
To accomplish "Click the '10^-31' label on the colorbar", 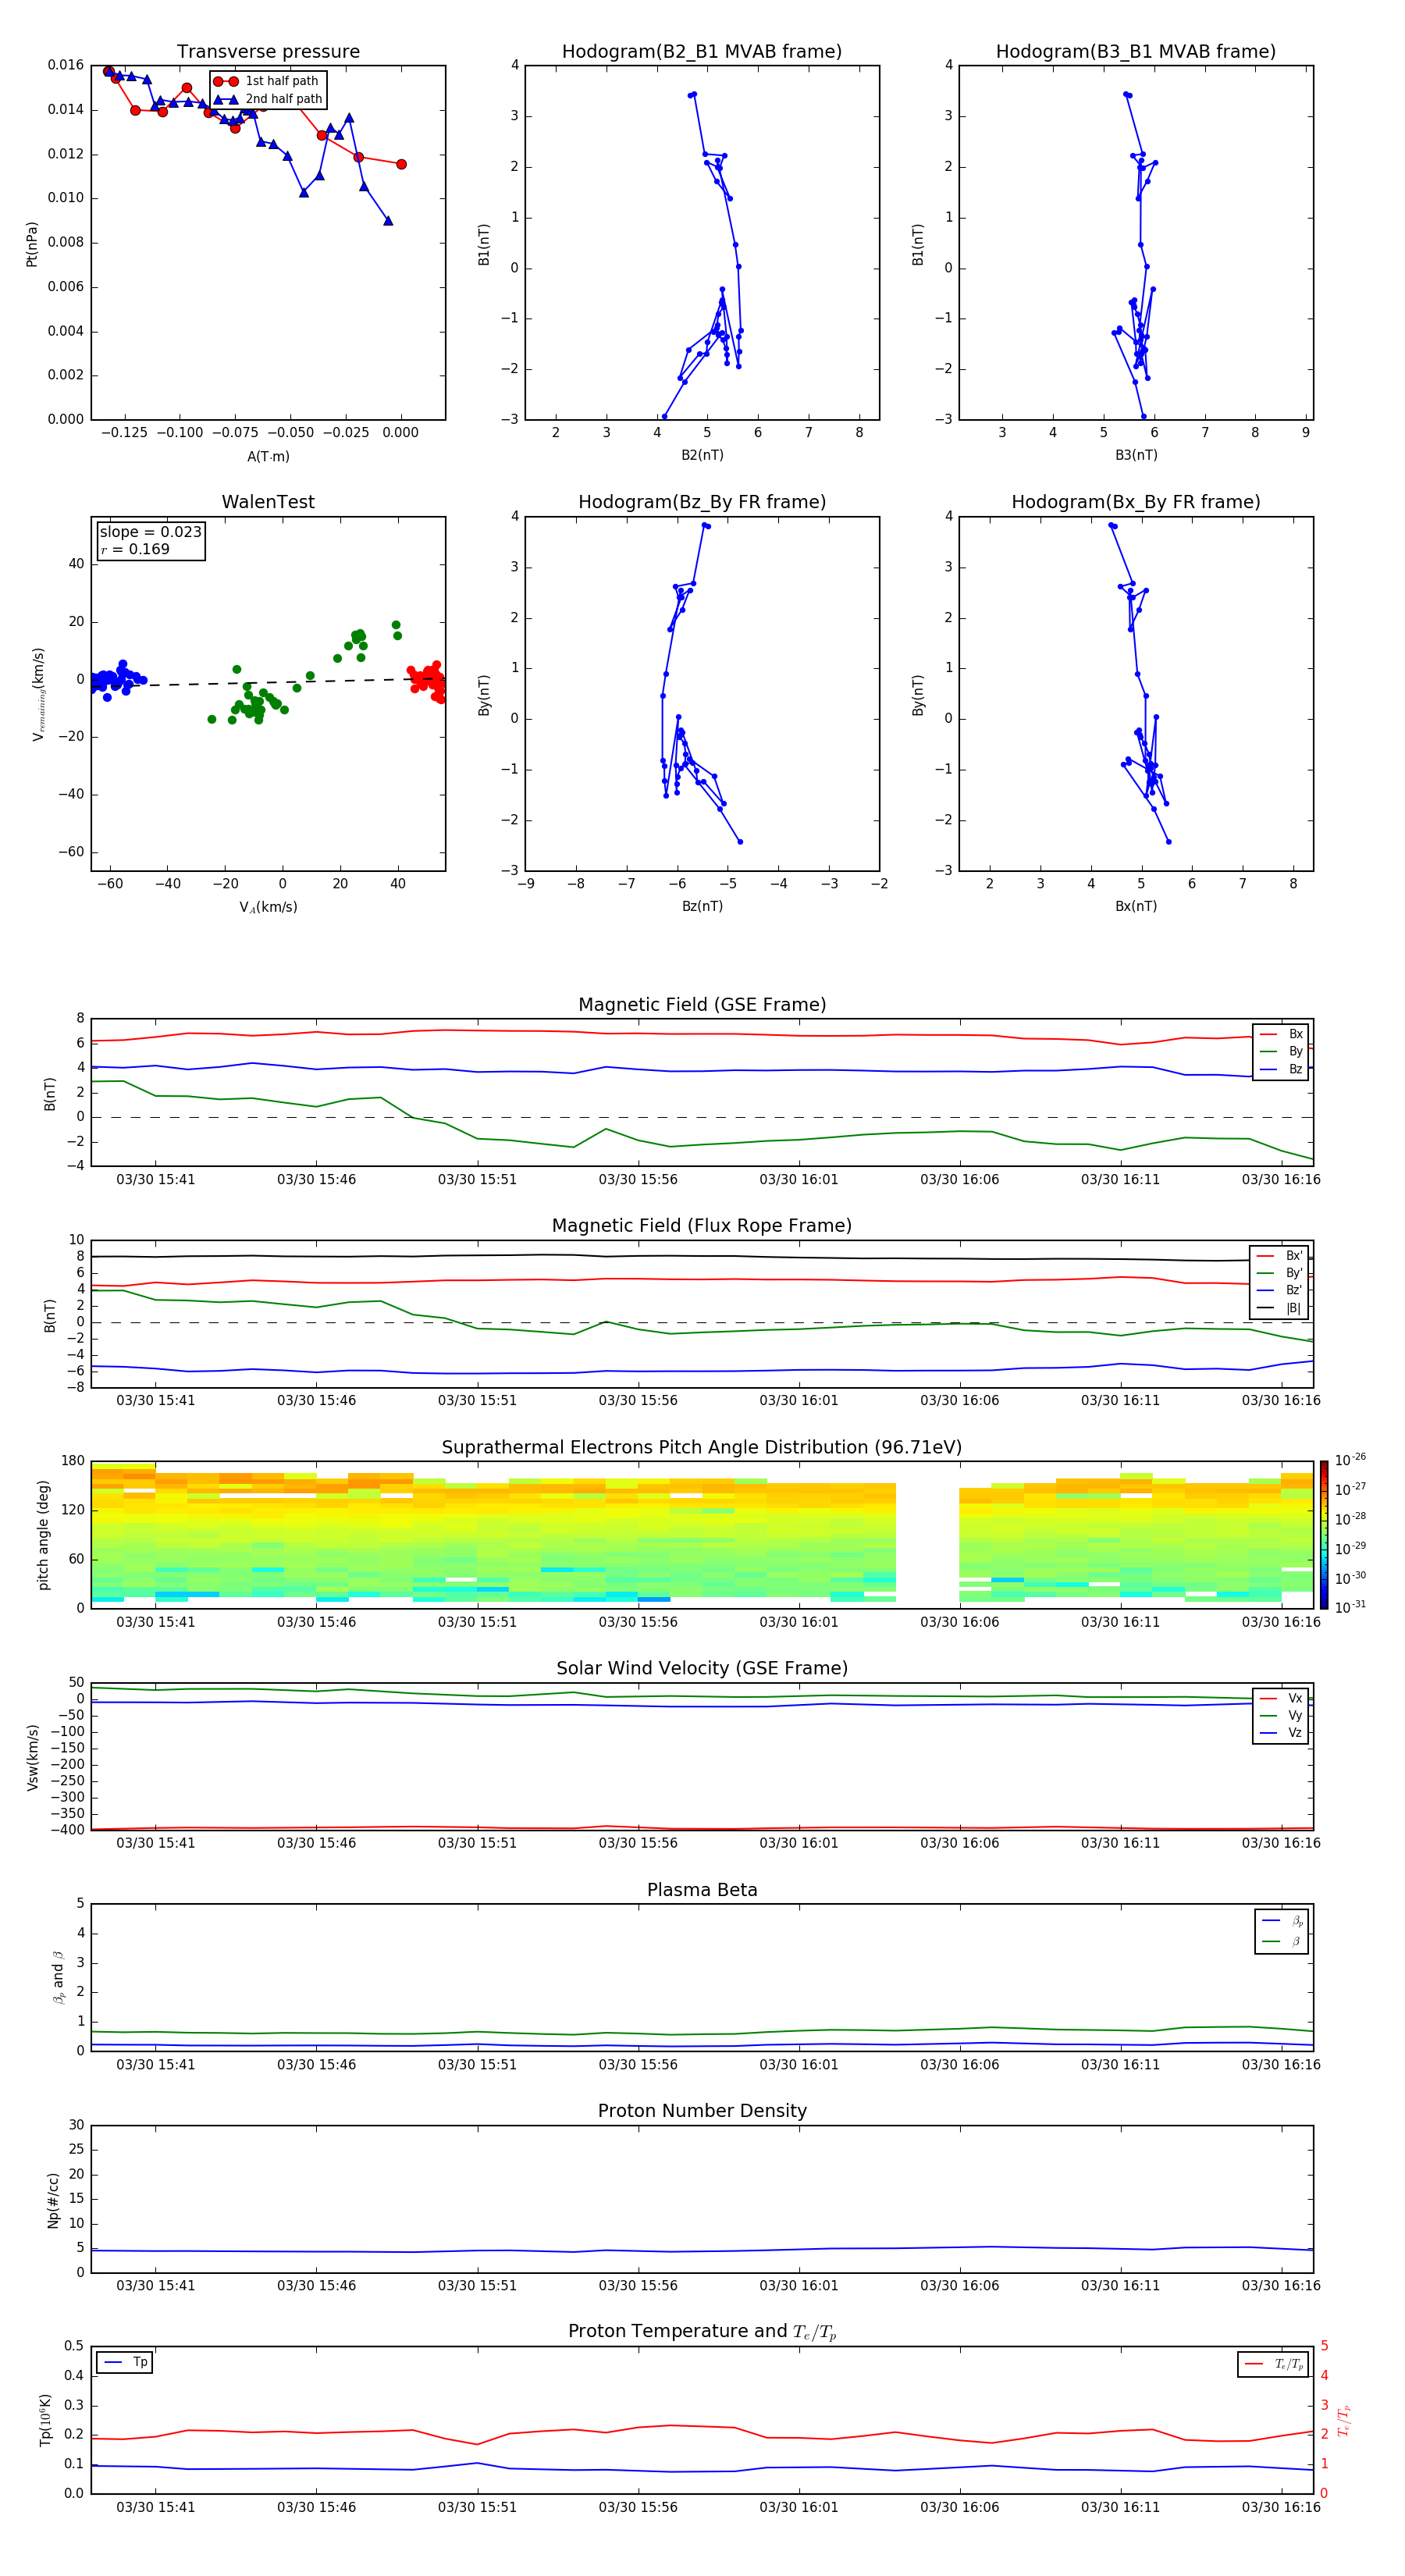I will 1350,1607.
